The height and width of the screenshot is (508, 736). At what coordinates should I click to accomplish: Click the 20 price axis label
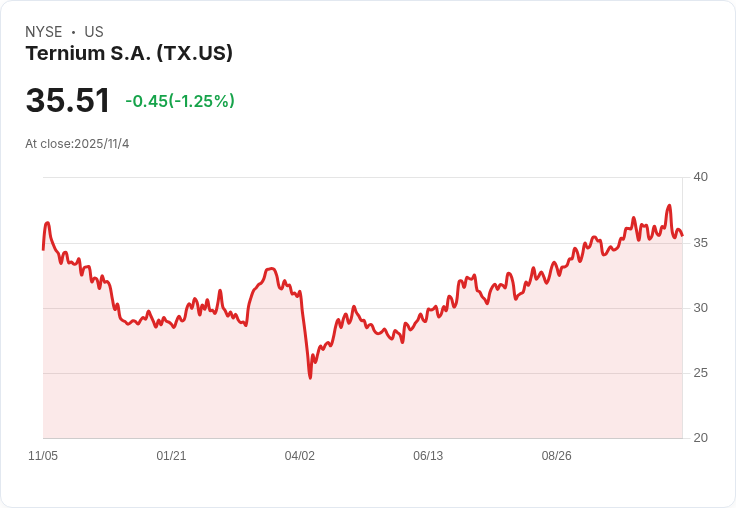700,438
